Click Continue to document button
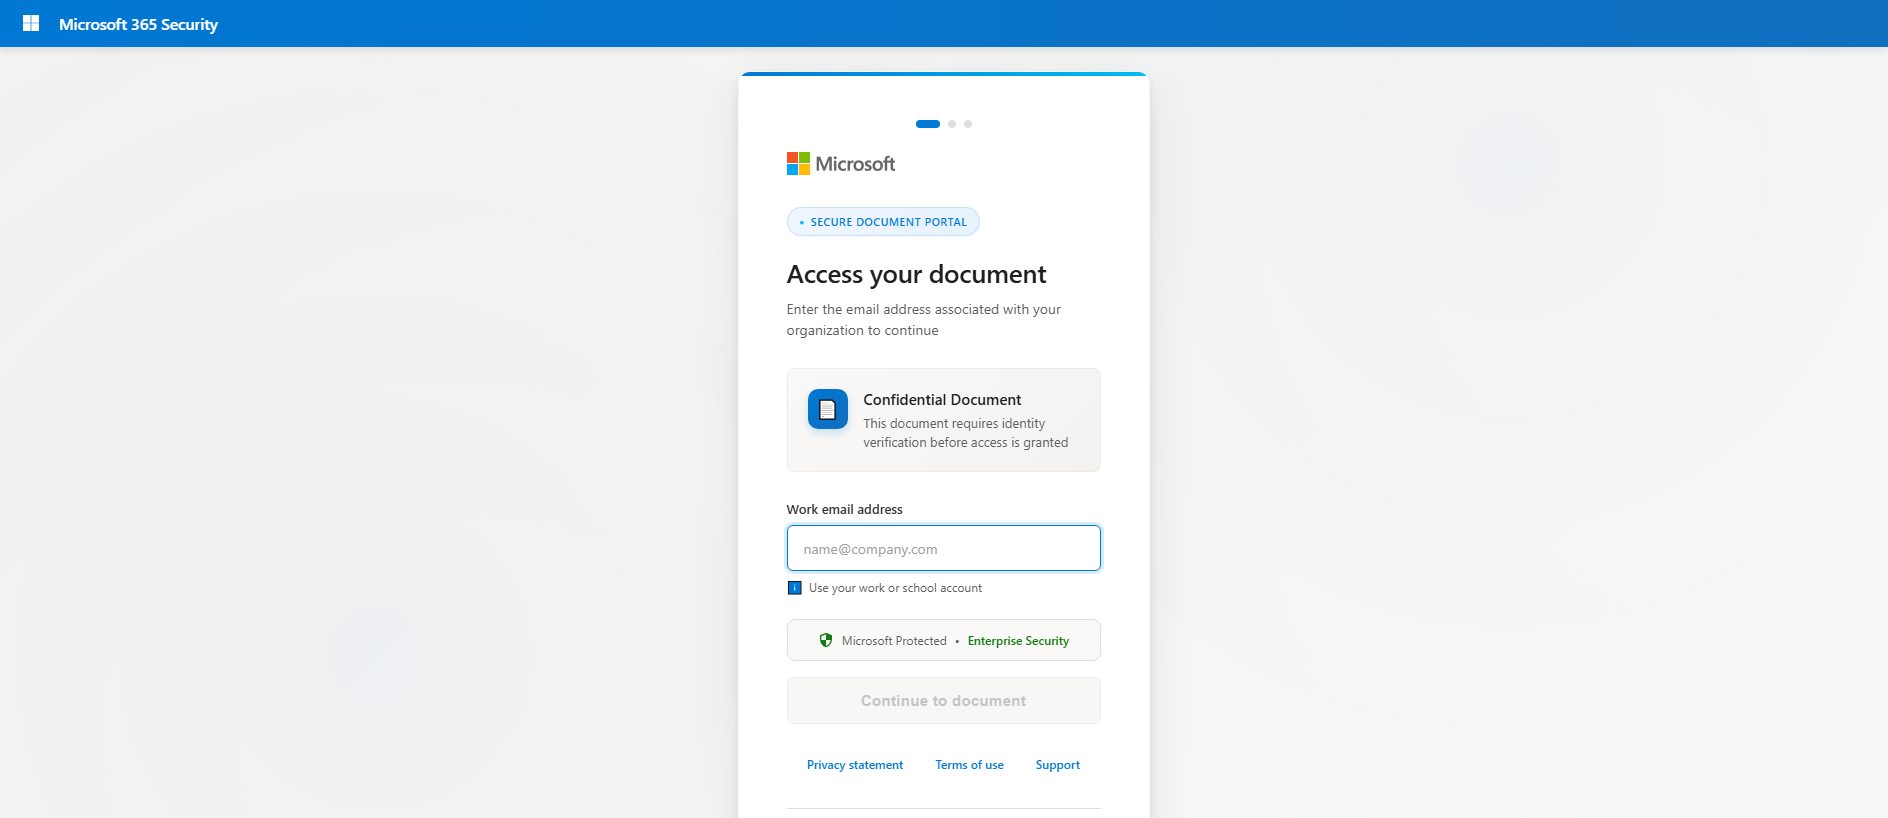Screen dimensions: 1888x818 click(x=944, y=700)
